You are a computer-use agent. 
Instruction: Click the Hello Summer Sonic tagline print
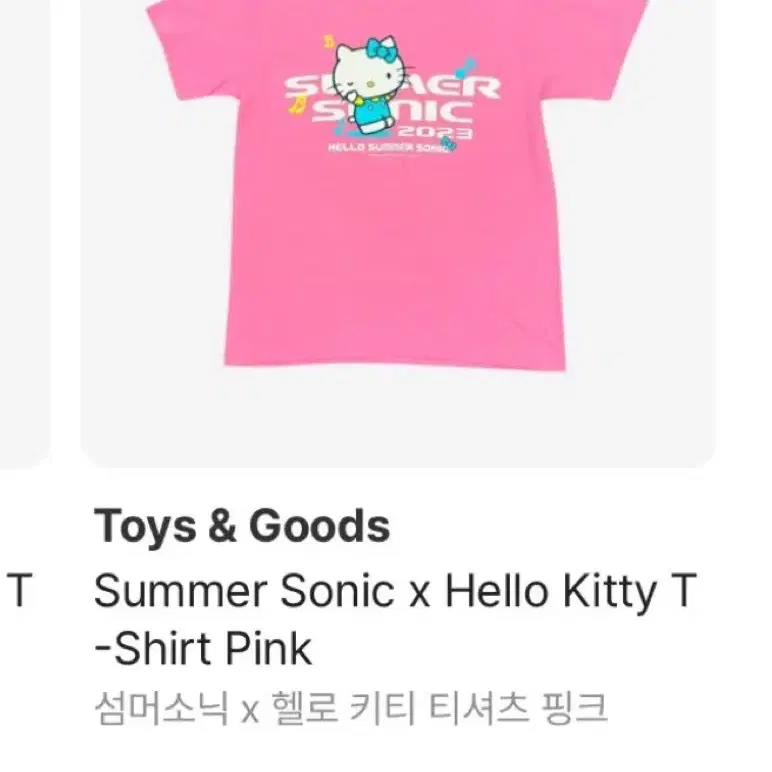click(388, 148)
